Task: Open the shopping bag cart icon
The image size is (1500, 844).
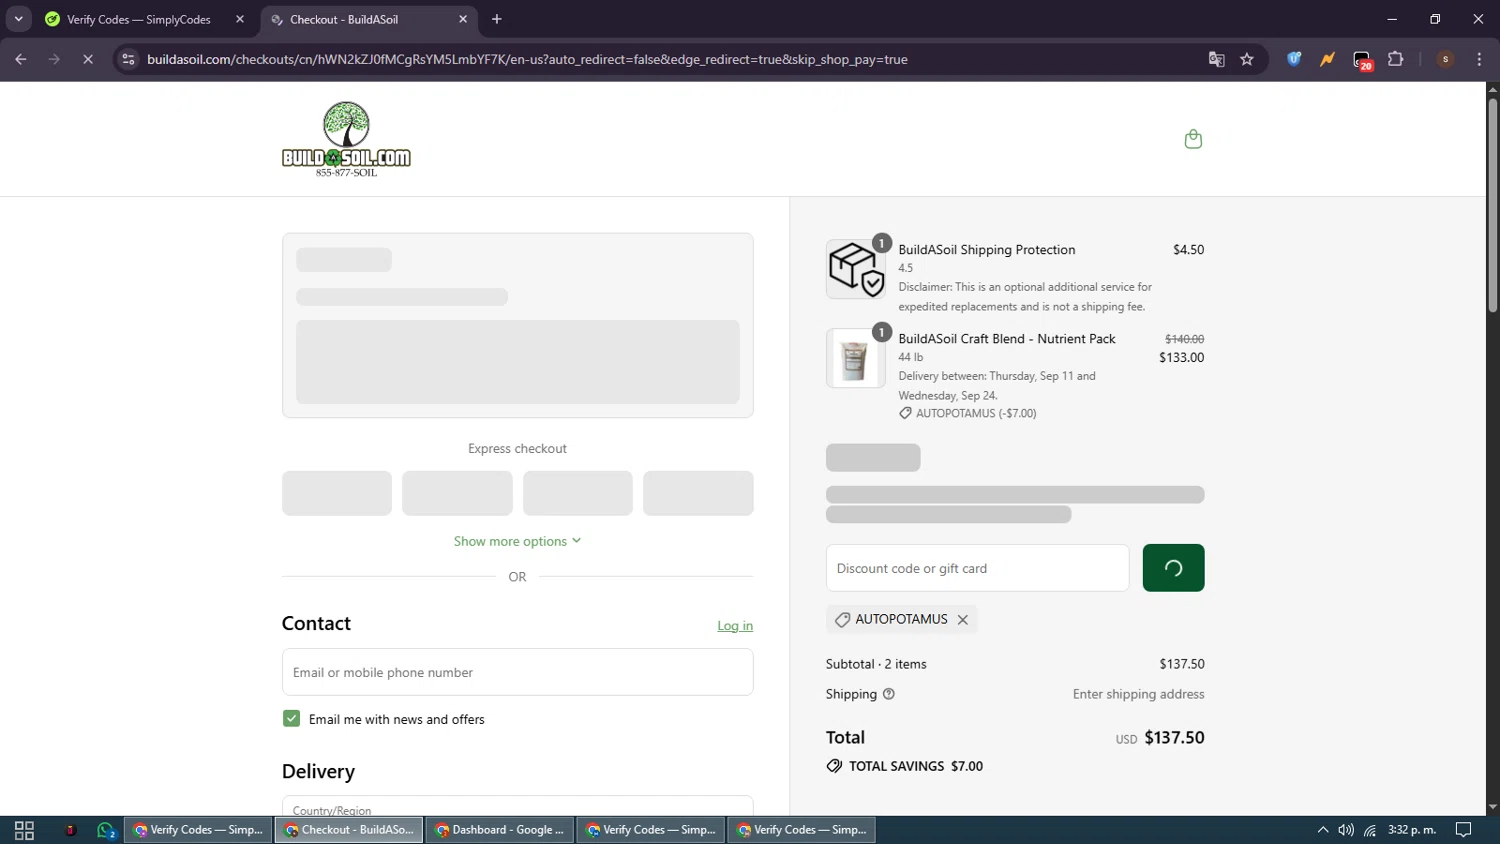Action: coord(1193,139)
